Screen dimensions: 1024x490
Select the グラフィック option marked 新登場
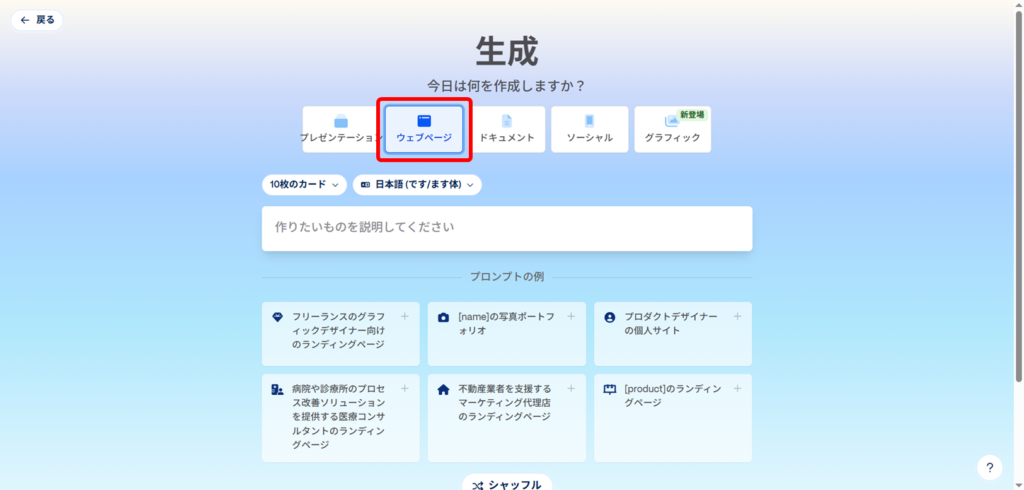(672, 130)
